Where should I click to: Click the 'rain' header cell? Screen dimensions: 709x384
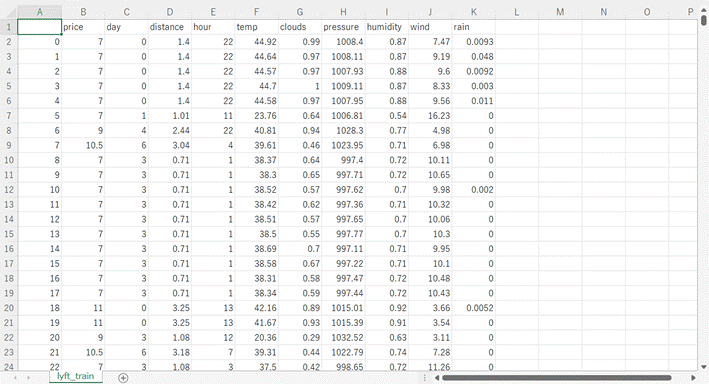point(474,27)
